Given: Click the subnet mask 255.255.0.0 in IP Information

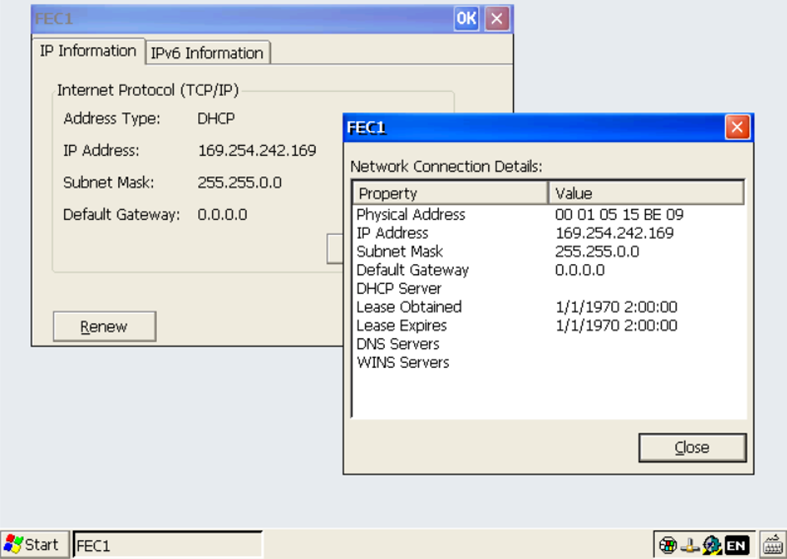Looking at the screenshot, I should click(239, 183).
